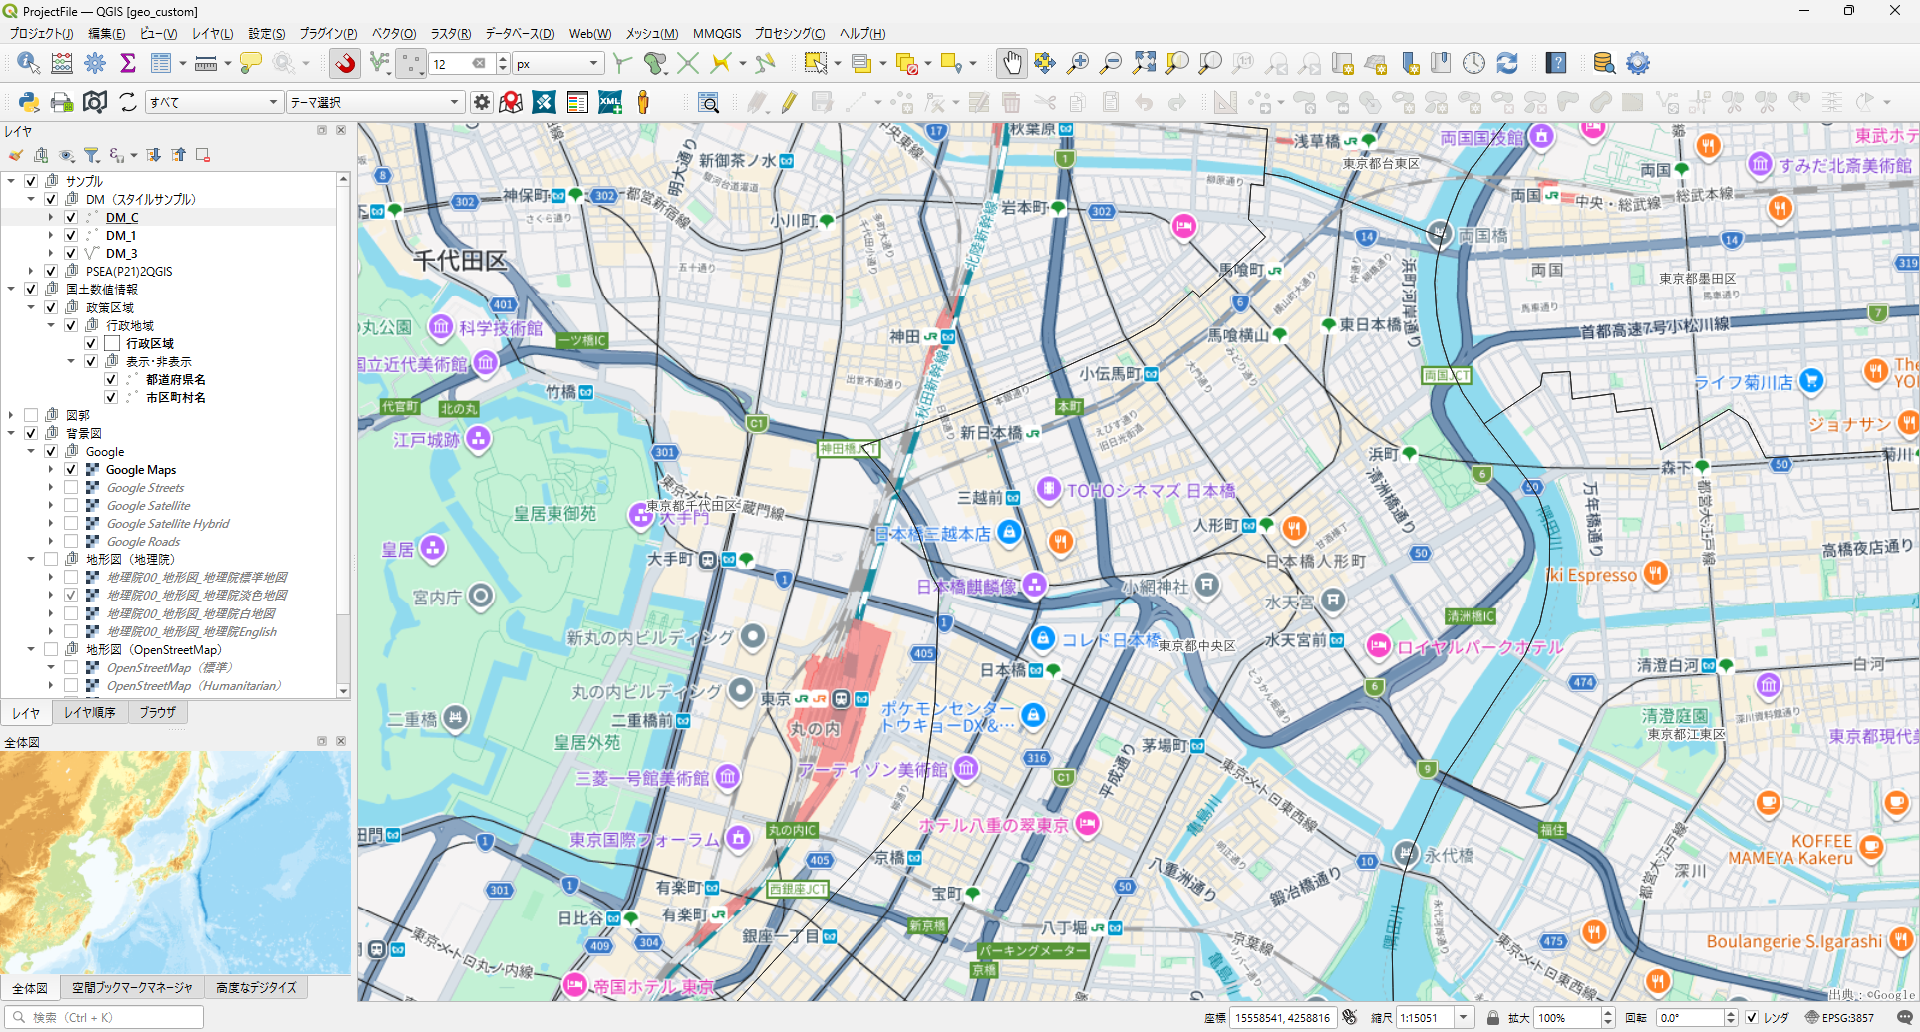Select the Pan Map hand tool

pos(1011,63)
